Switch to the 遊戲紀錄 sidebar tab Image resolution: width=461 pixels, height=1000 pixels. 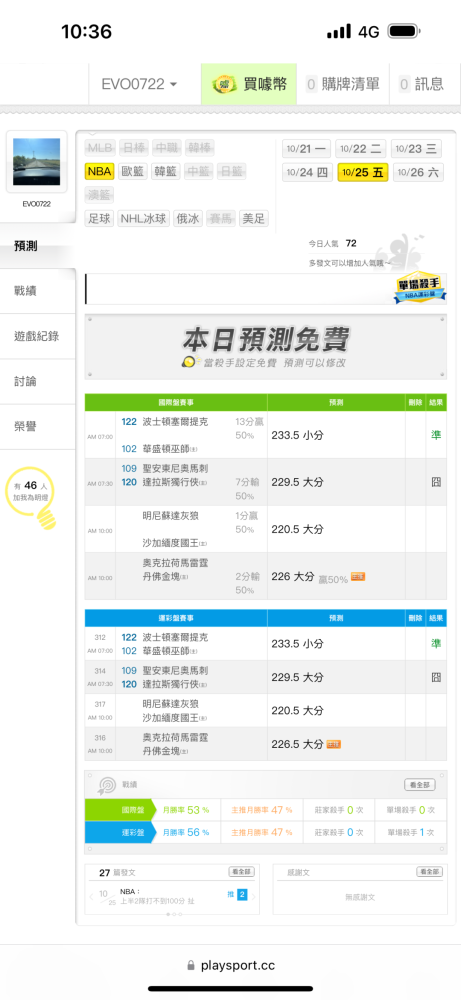pyautogui.click(x=38, y=336)
